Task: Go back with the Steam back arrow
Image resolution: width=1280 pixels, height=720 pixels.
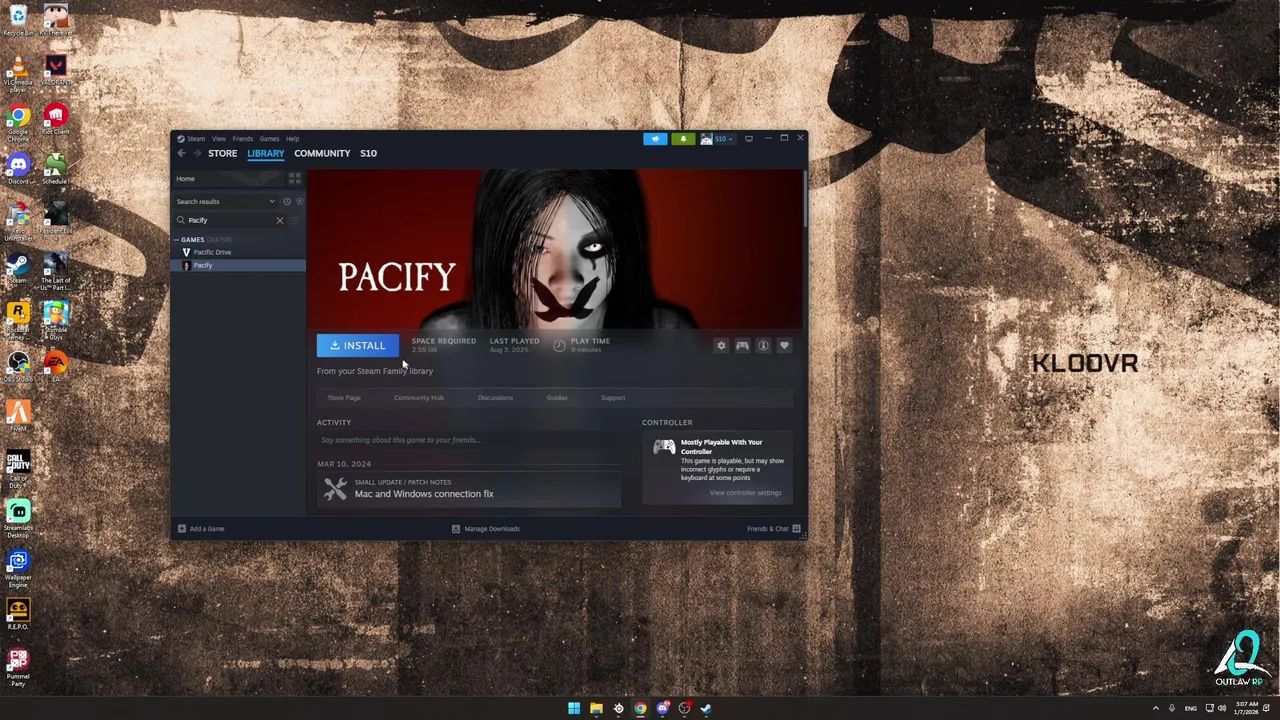Action: [181, 153]
